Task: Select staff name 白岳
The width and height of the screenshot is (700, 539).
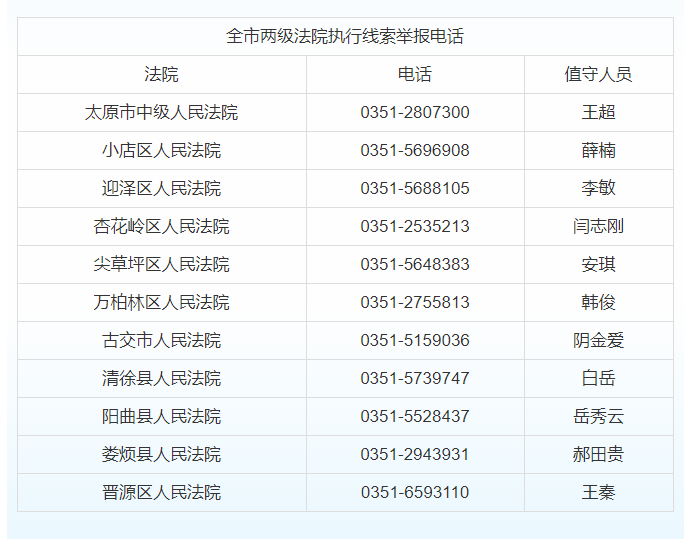Action: point(598,378)
